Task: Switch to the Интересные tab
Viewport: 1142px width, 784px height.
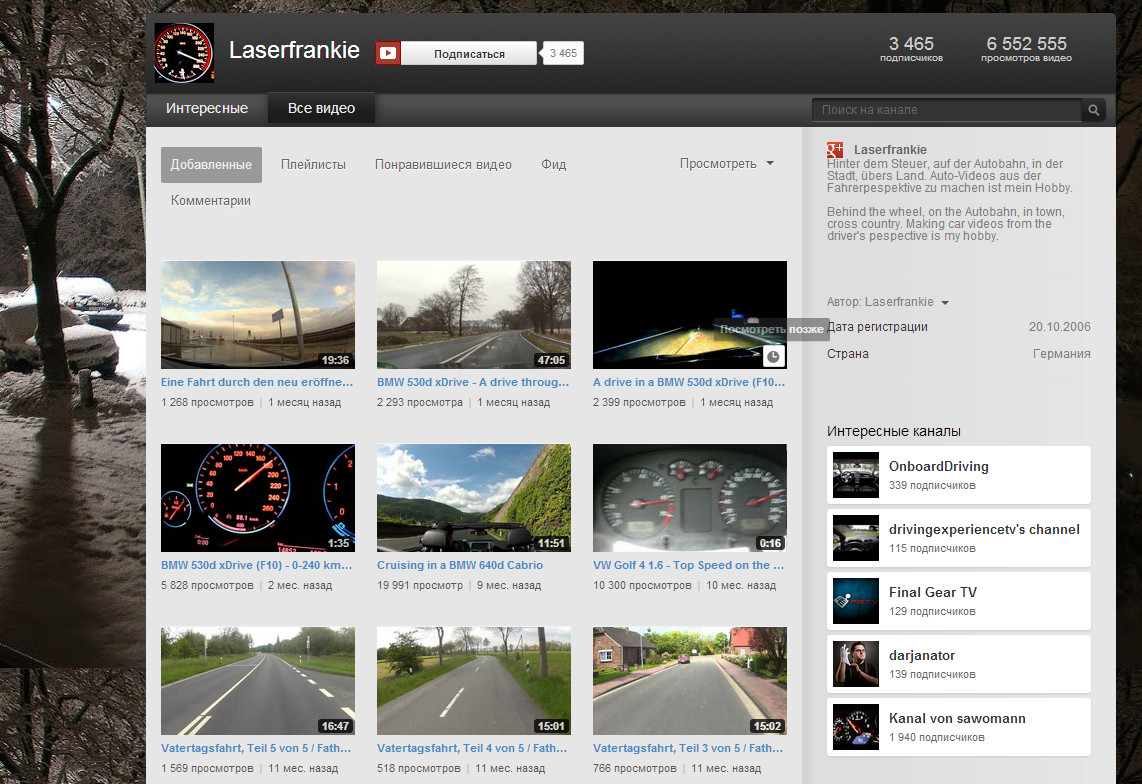Action: click(207, 108)
